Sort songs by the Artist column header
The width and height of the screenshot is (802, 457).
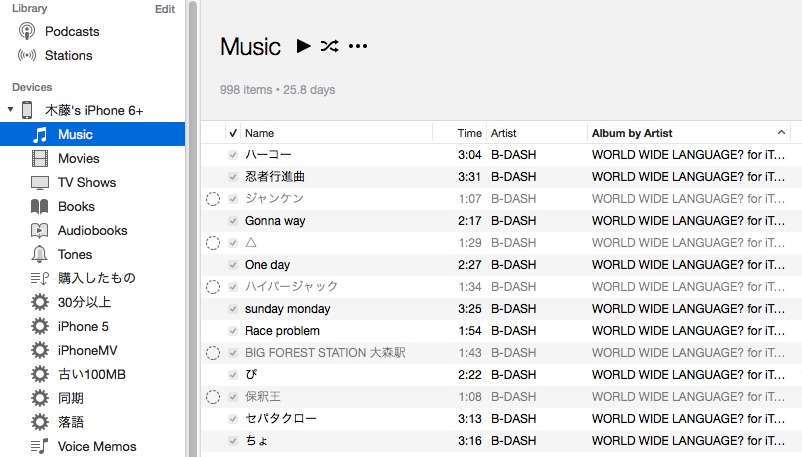[x=503, y=133]
